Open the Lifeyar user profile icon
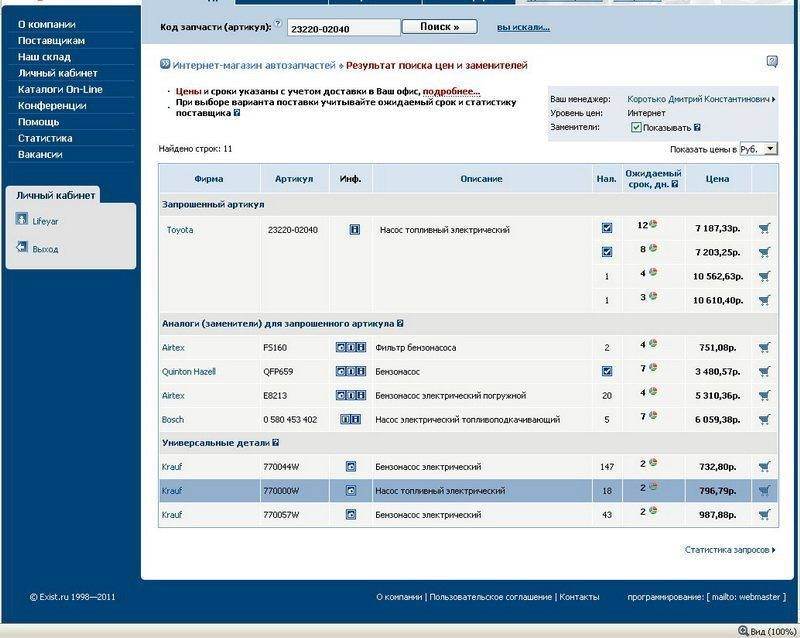 coord(22,220)
